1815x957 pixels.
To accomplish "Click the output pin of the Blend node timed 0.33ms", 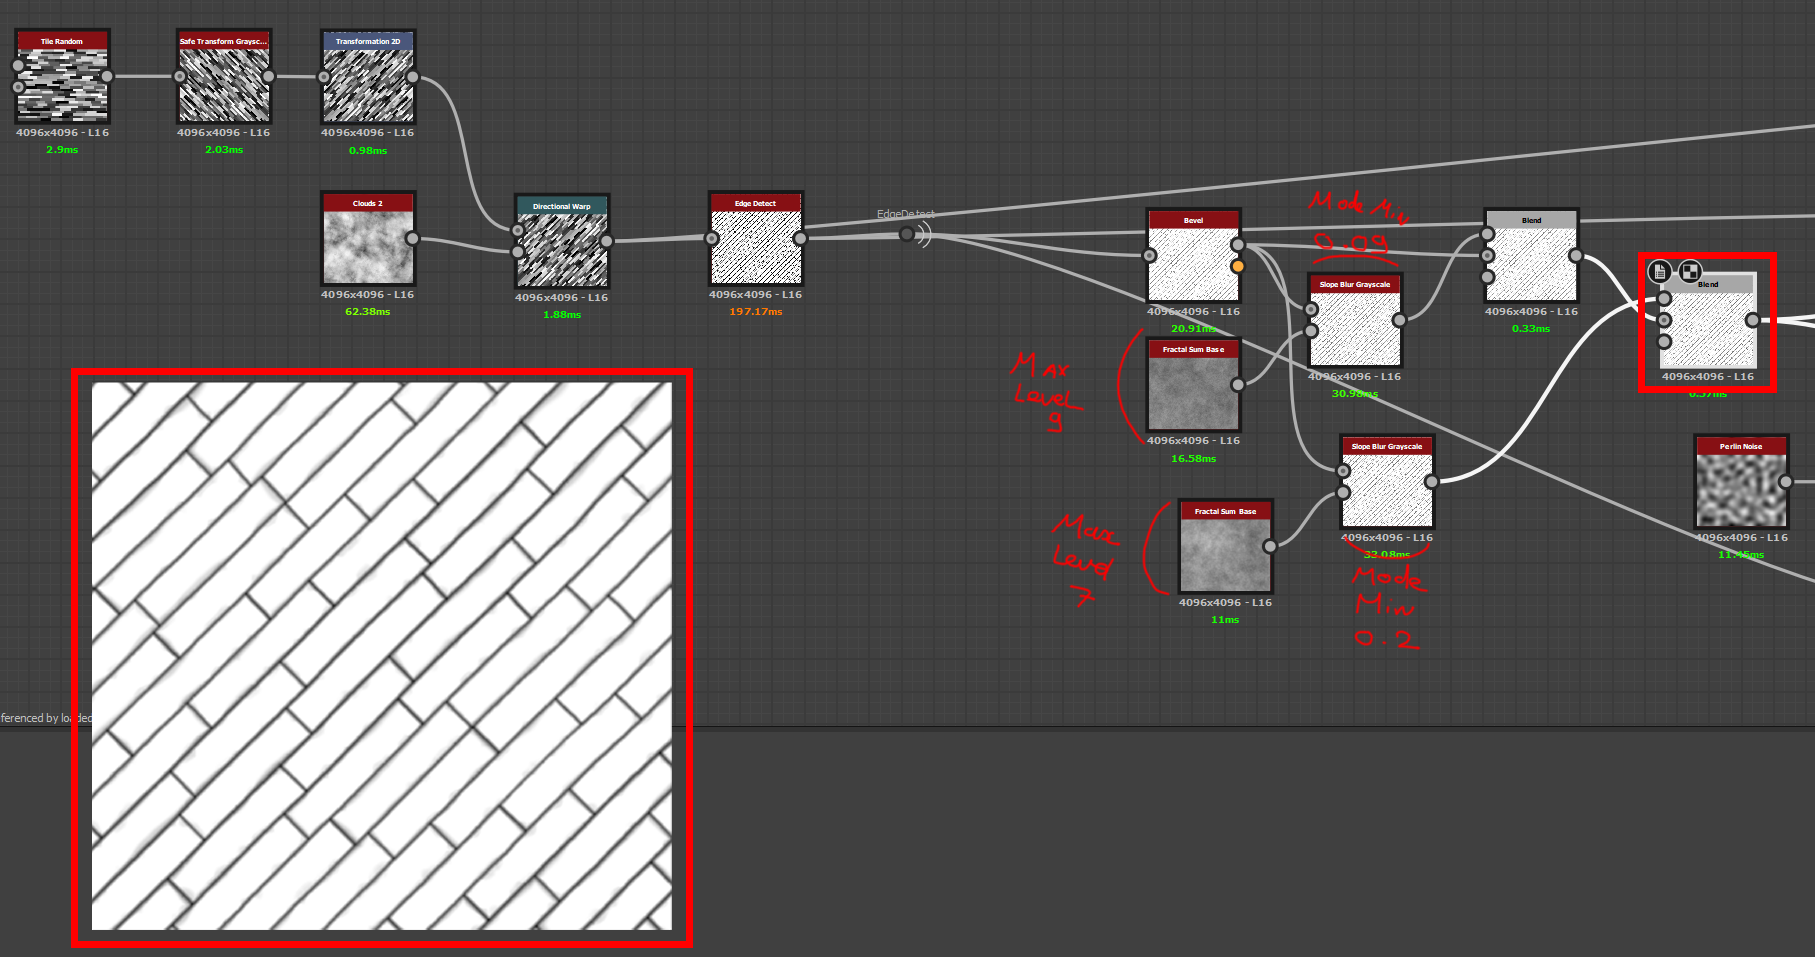I will (1576, 255).
